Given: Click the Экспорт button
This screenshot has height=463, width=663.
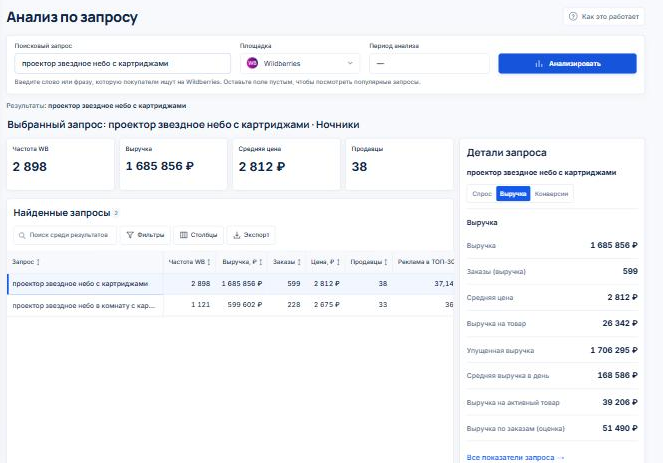Looking at the screenshot, I should point(251,235).
